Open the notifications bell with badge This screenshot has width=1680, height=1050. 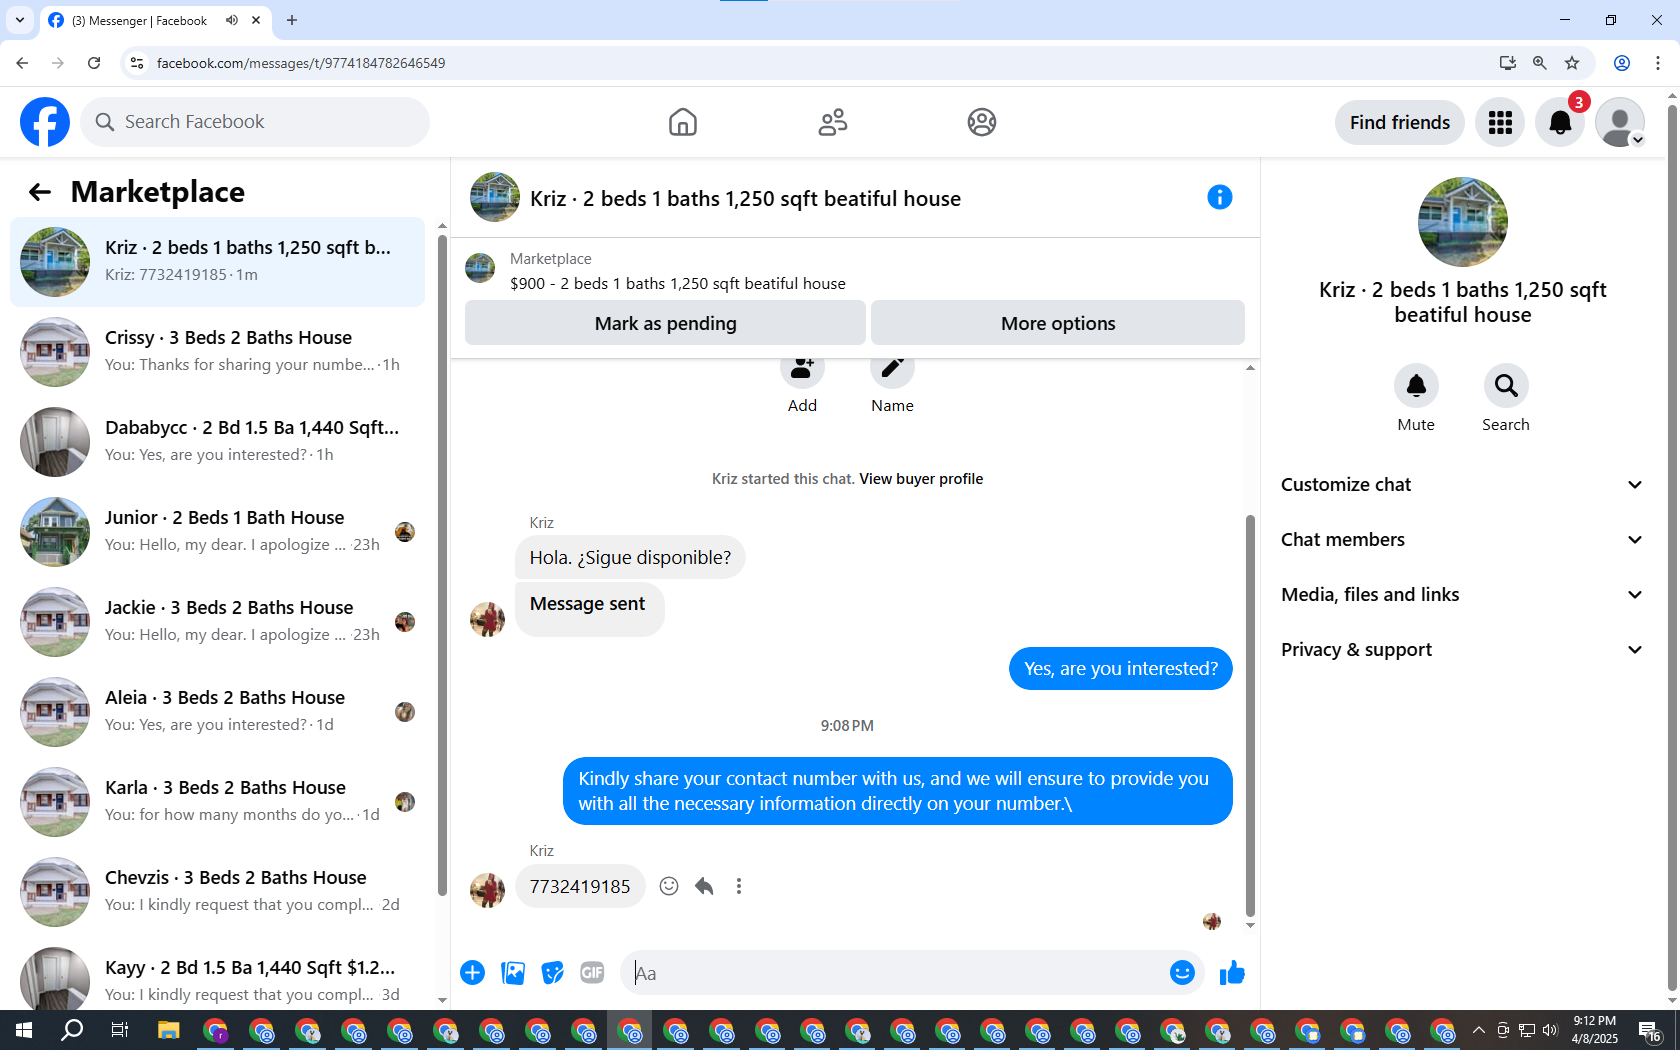coord(1560,122)
